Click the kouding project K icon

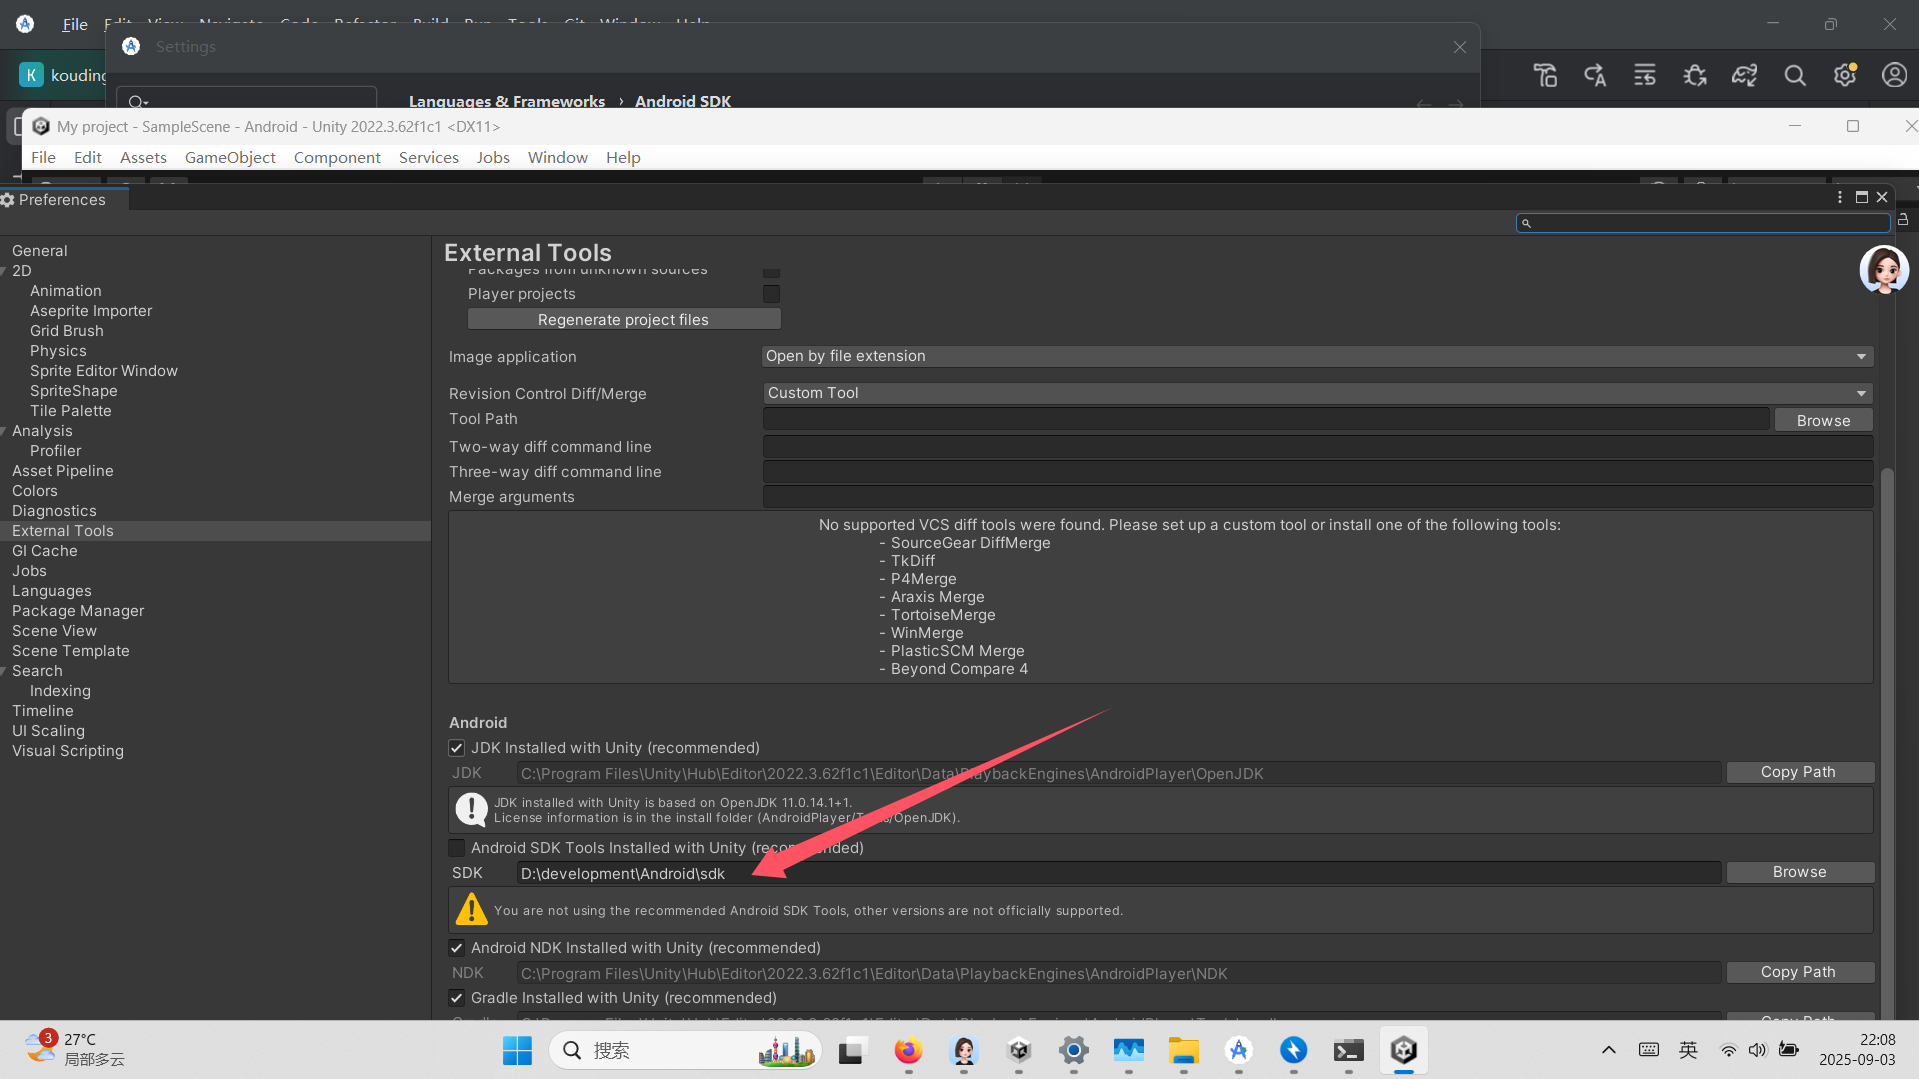coord(32,75)
